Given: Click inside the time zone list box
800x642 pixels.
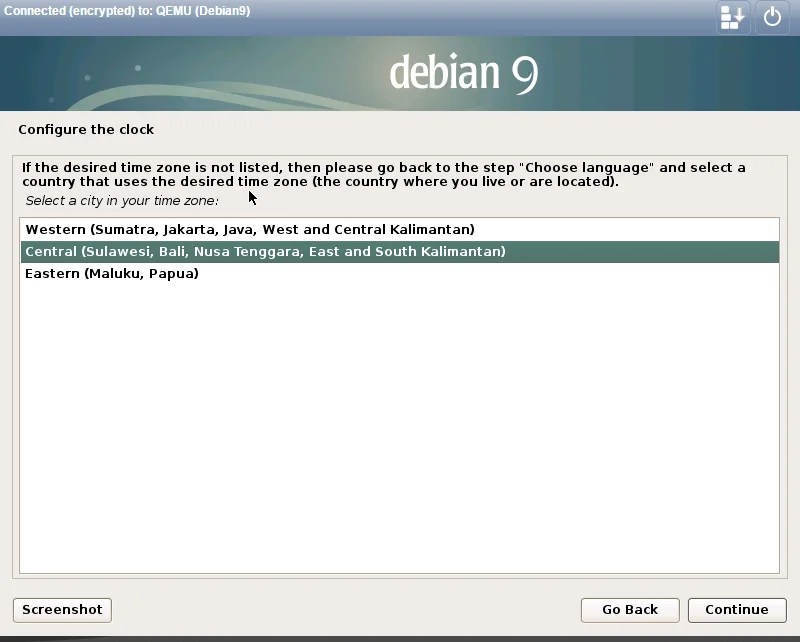Looking at the screenshot, I should (400, 400).
